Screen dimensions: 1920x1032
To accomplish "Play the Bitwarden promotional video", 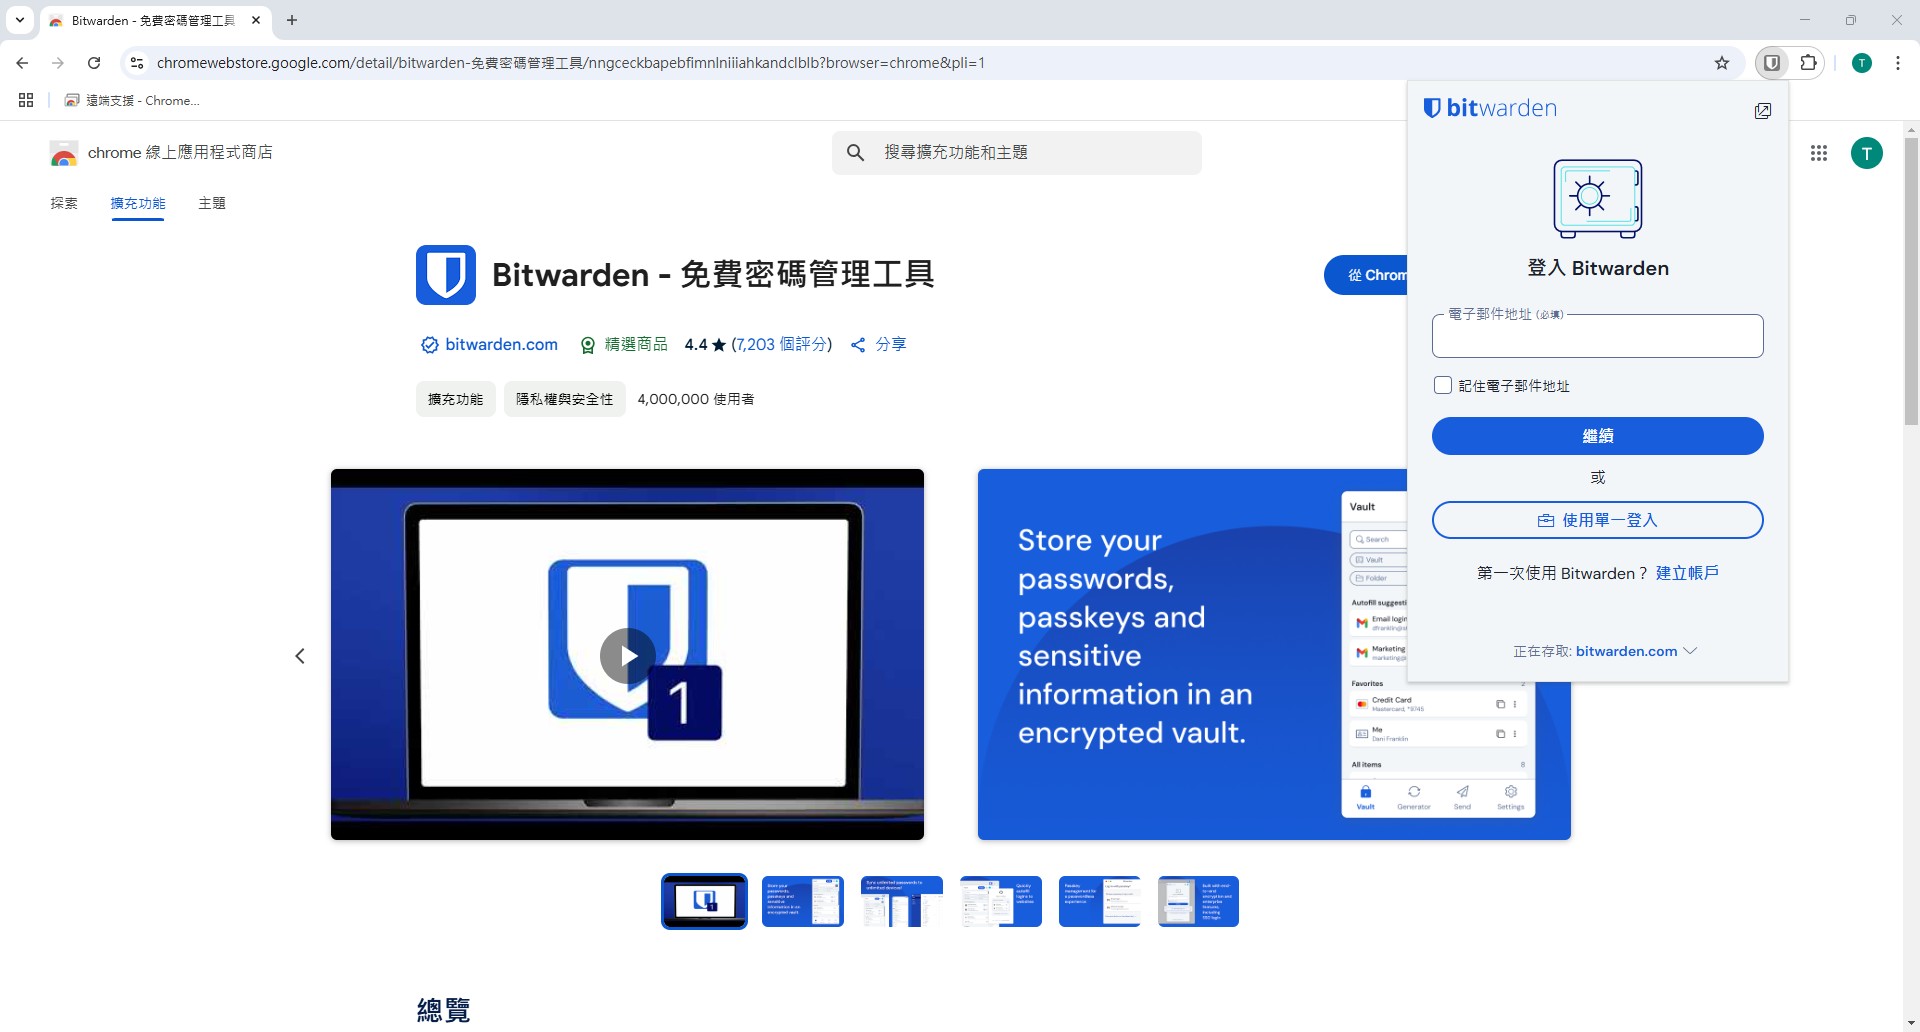I will pyautogui.click(x=627, y=655).
